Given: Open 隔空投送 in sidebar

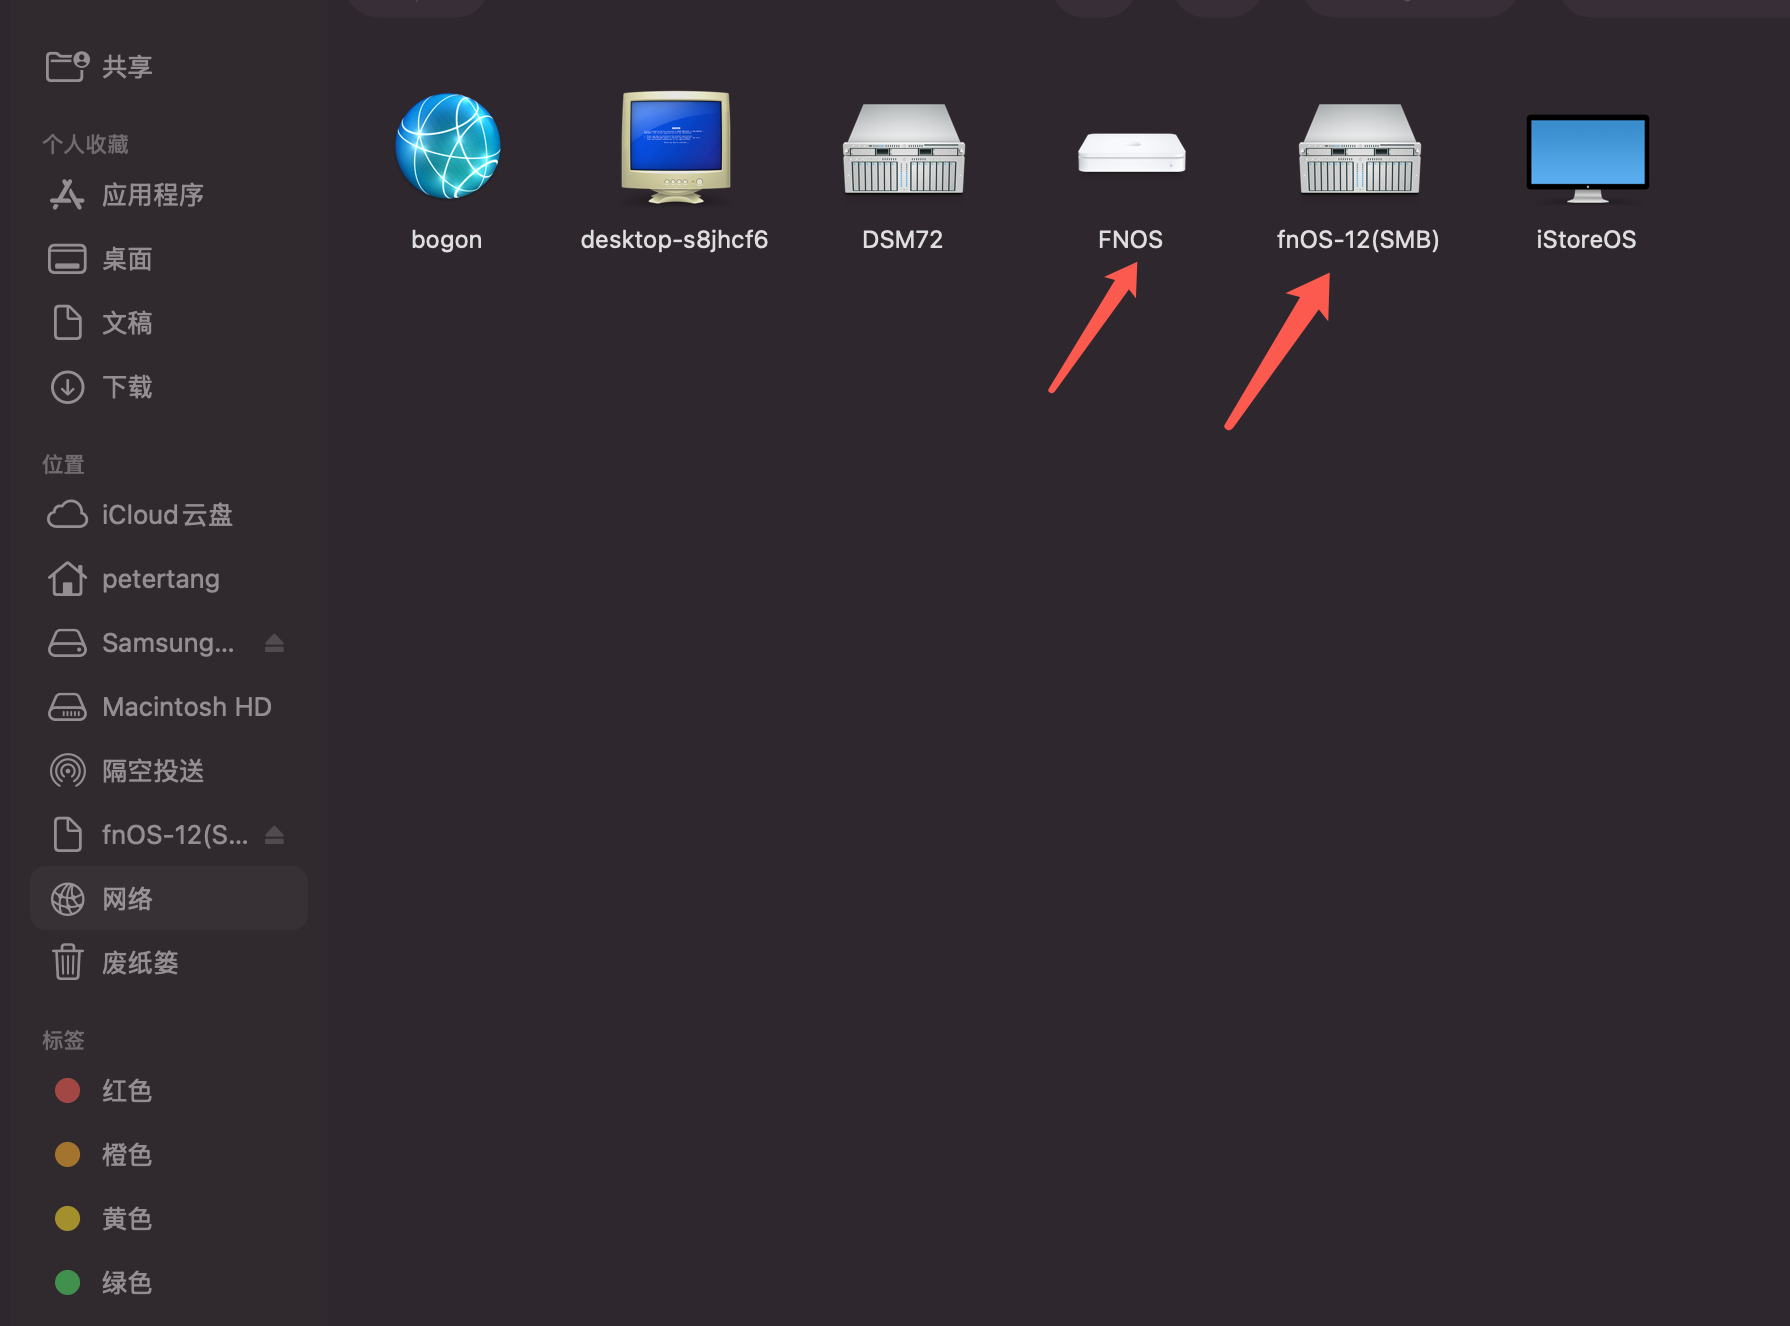Looking at the screenshot, I should point(153,771).
